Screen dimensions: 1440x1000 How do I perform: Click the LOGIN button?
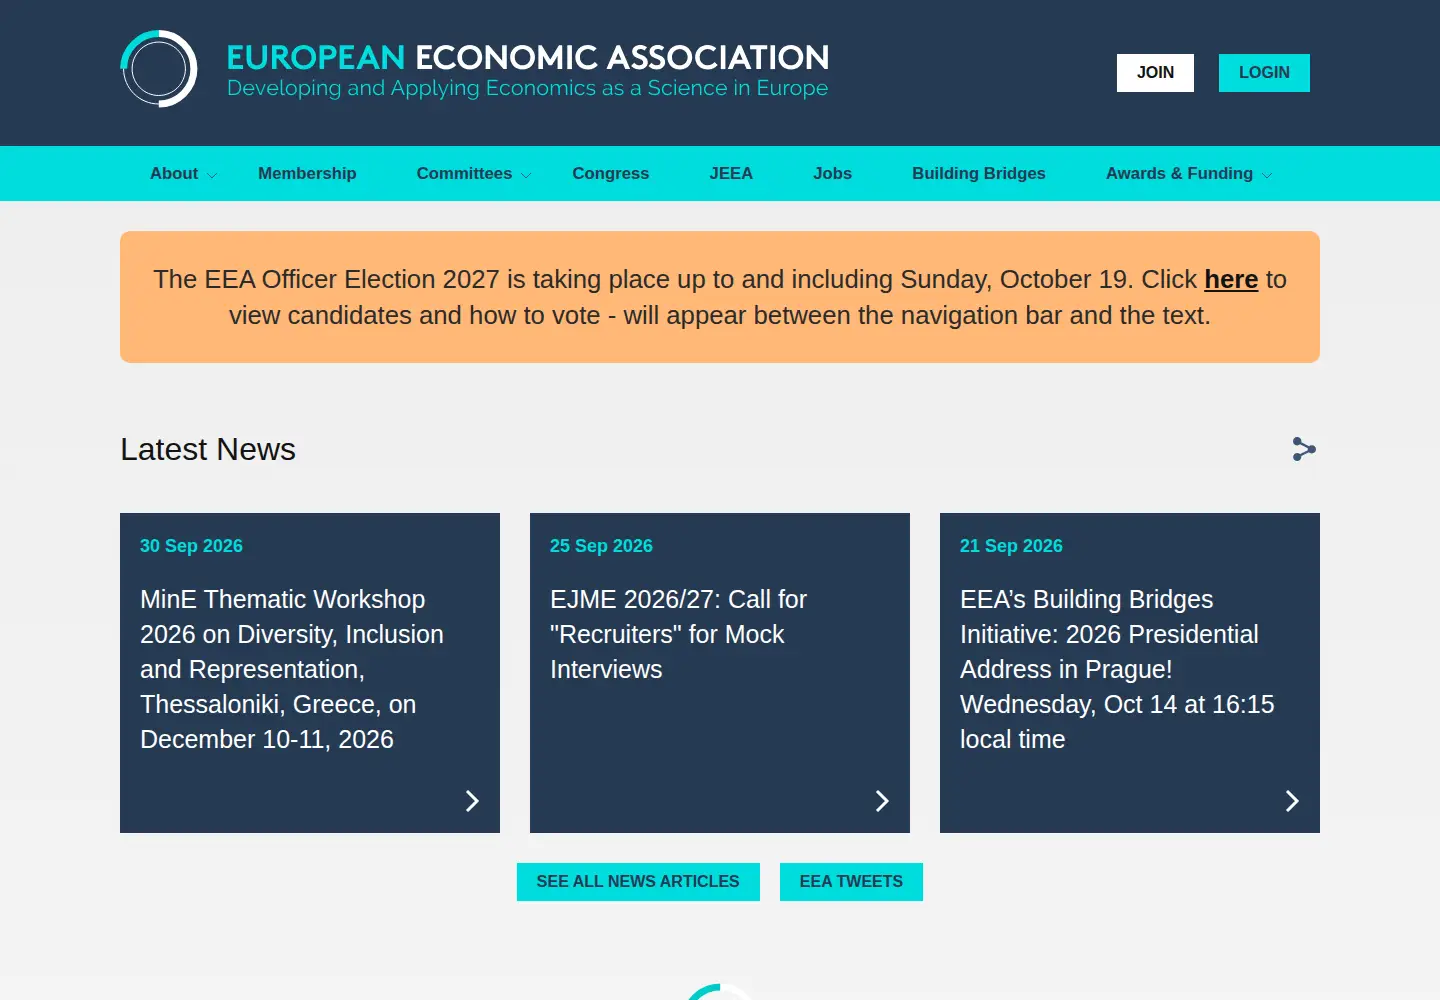[1264, 73]
